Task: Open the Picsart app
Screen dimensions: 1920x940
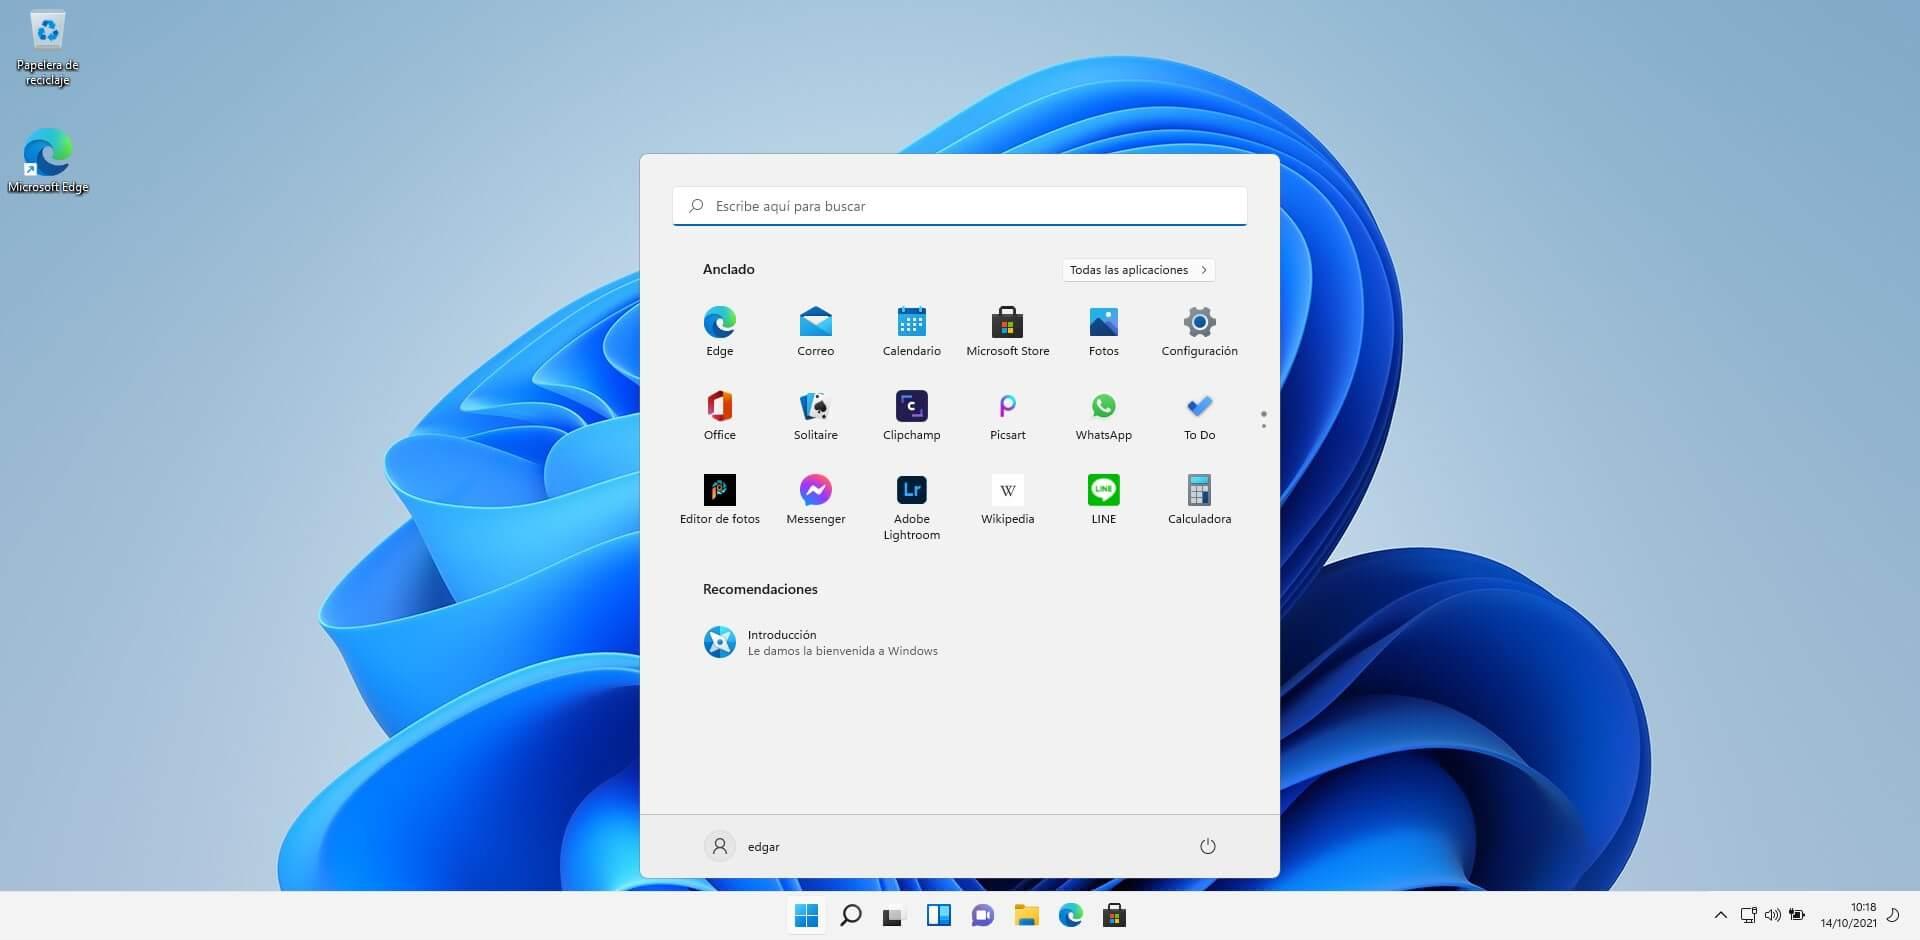Action: click(1007, 416)
